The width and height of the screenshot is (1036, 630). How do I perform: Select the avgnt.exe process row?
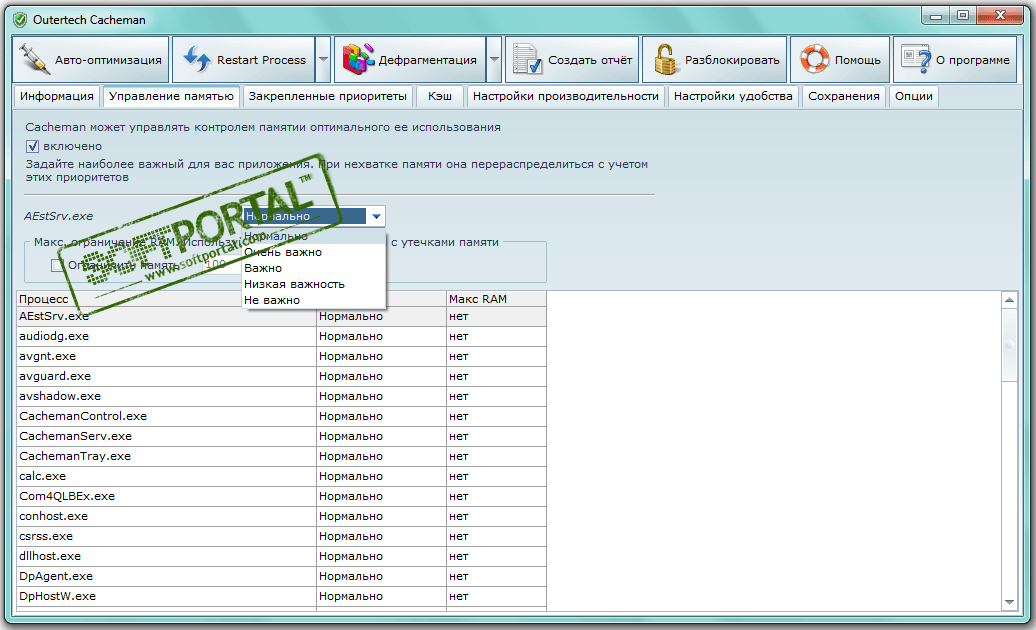coord(281,356)
